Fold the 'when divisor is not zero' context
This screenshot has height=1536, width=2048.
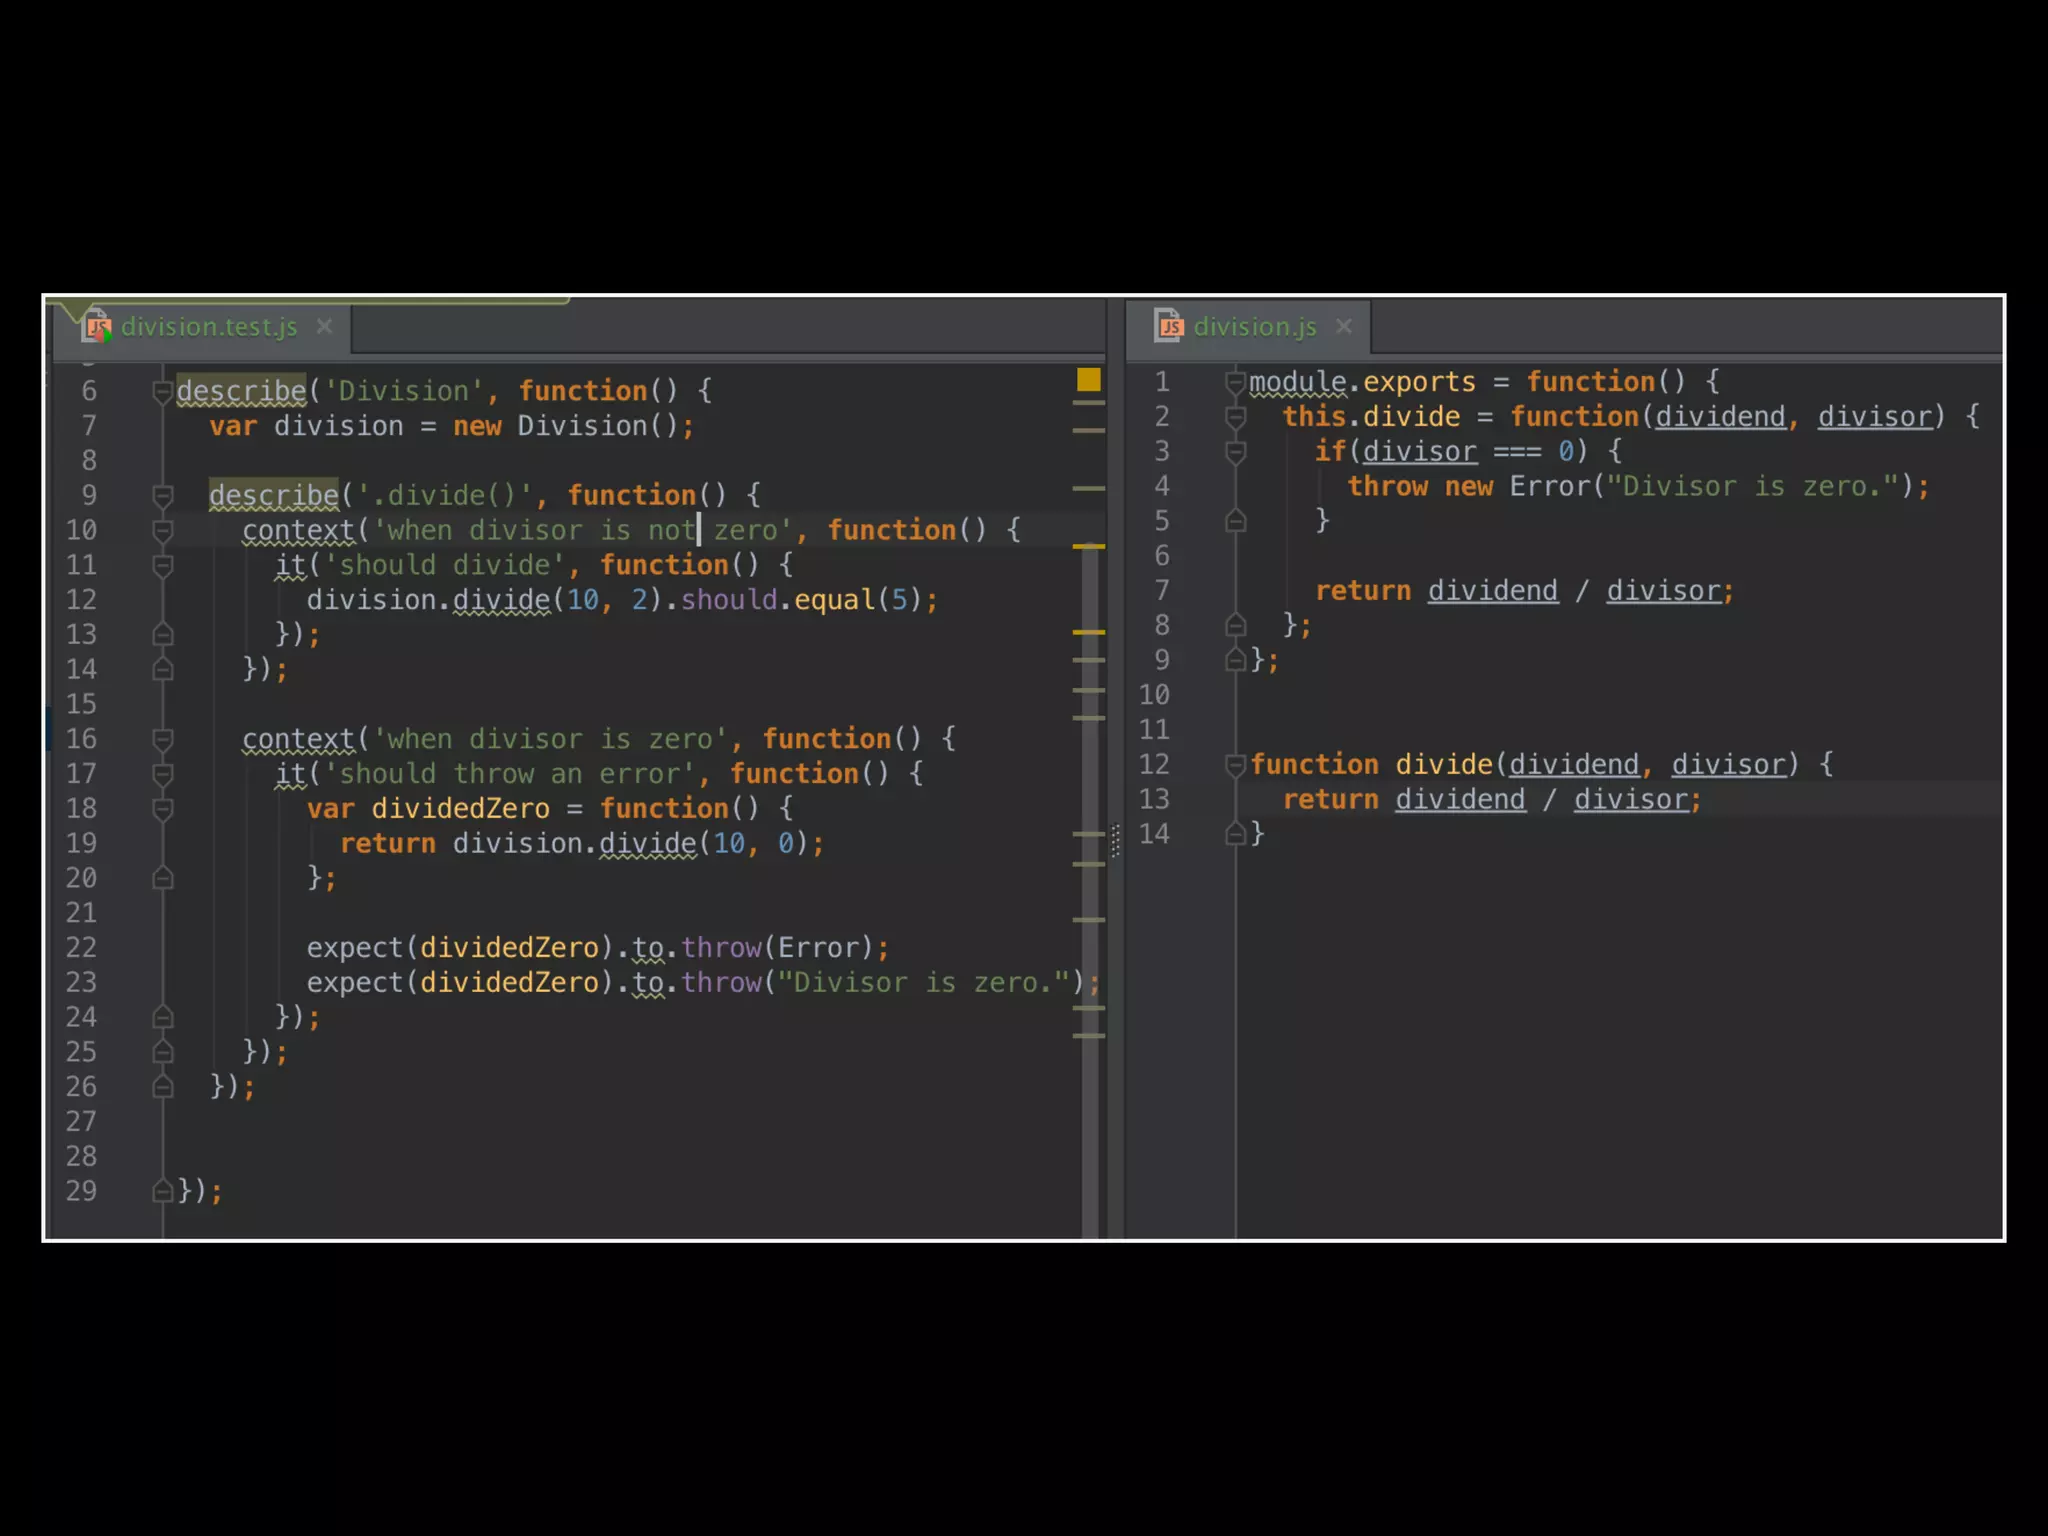(x=162, y=530)
